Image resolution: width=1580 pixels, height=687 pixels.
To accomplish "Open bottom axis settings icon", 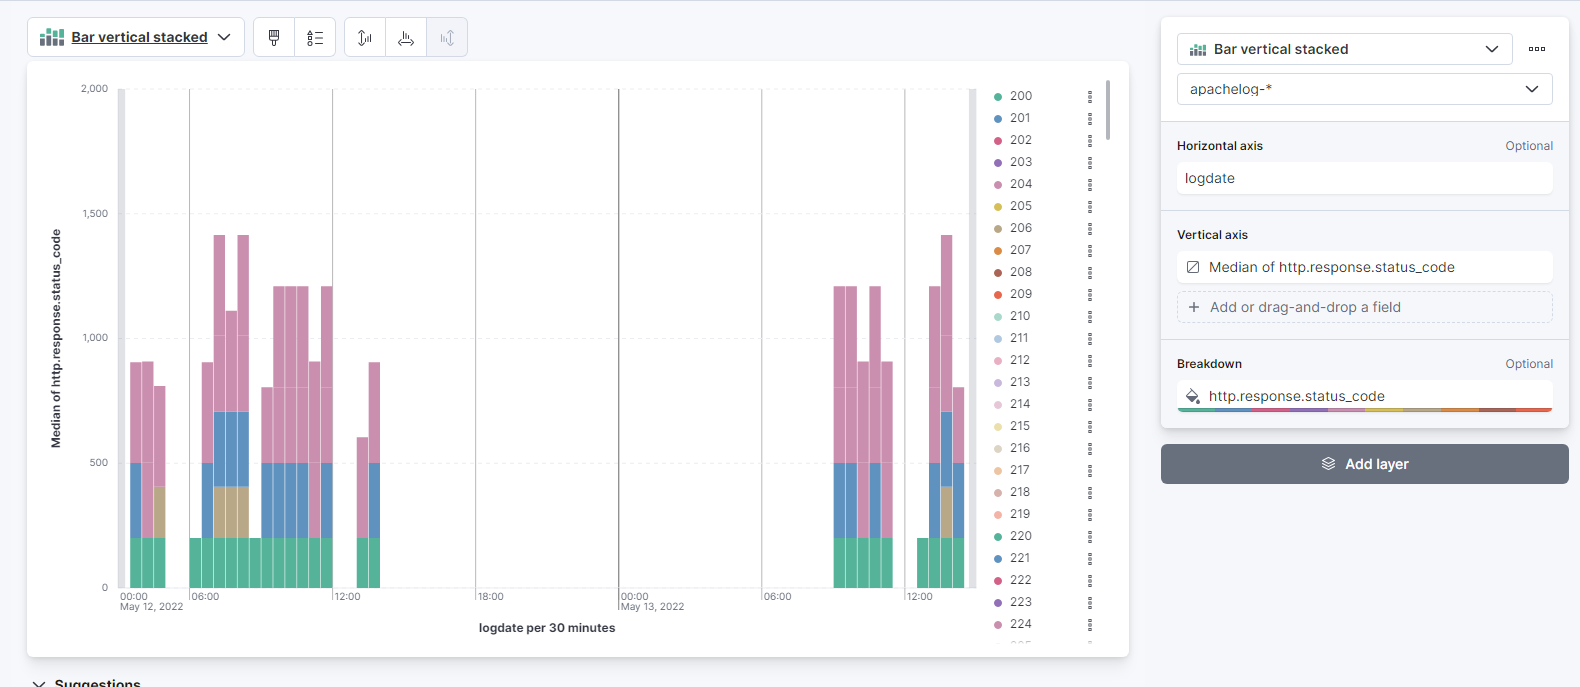I will [406, 37].
